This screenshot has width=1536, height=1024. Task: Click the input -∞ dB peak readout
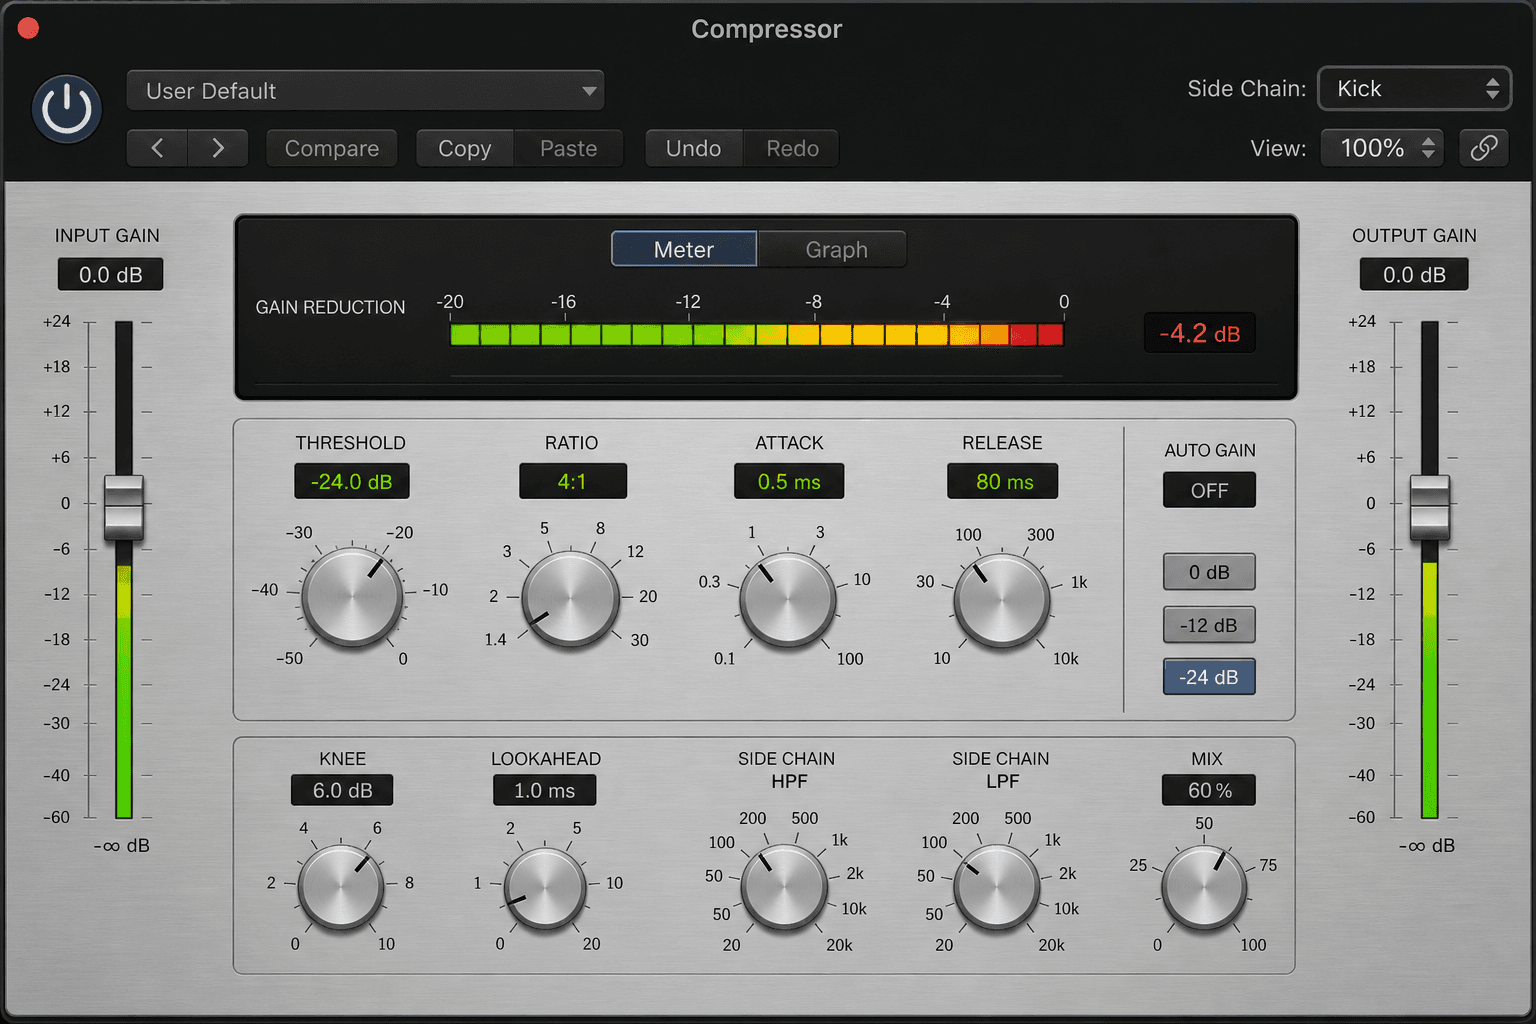point(122,846)
